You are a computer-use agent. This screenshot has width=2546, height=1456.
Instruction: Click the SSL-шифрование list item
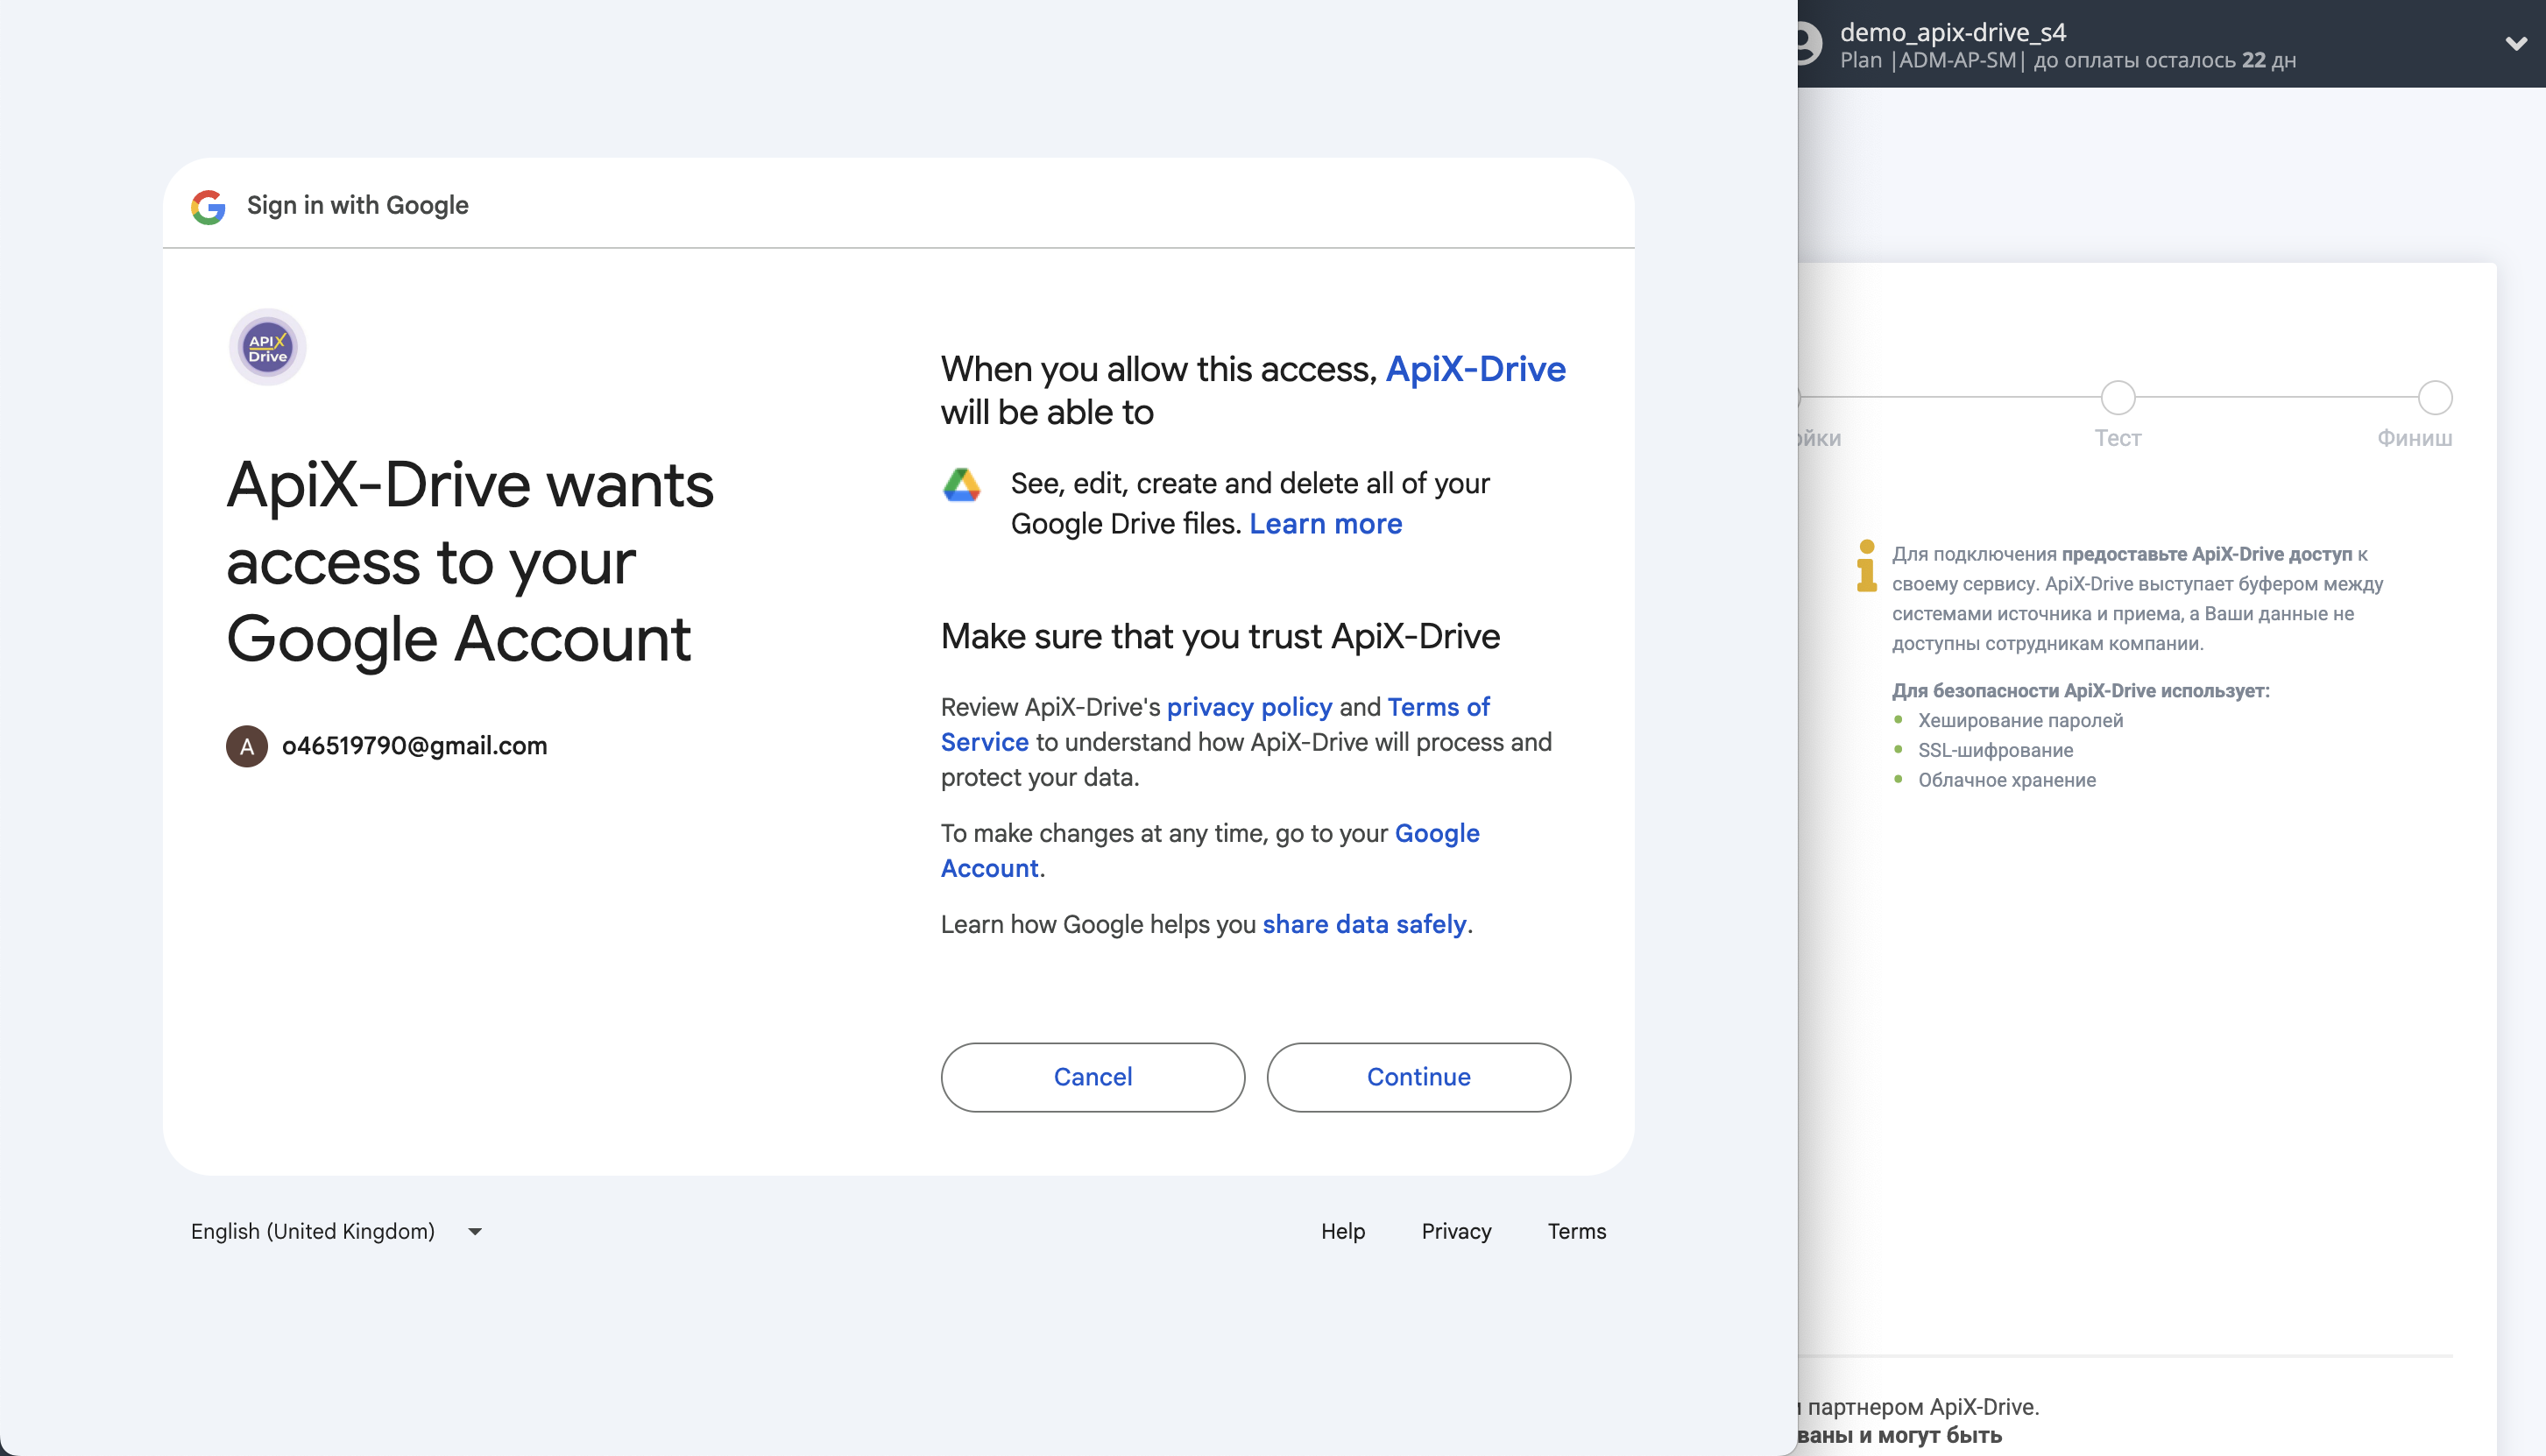(1995, 750)
